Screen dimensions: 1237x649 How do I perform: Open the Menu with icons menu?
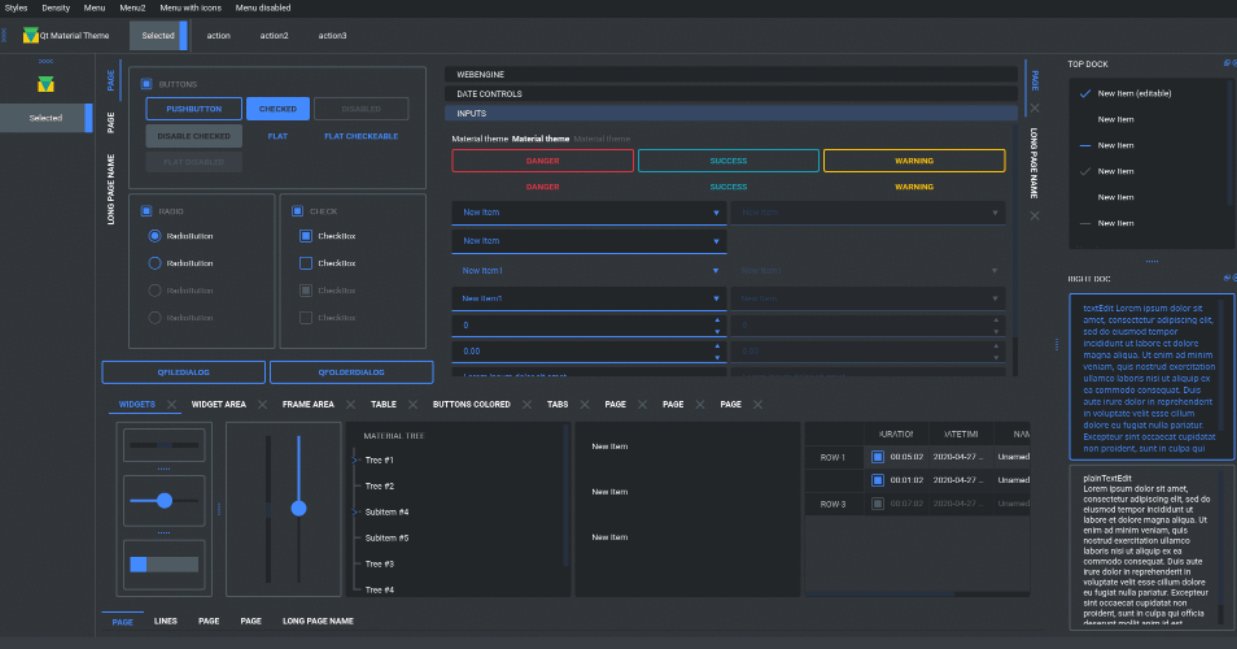click(191, 8)
